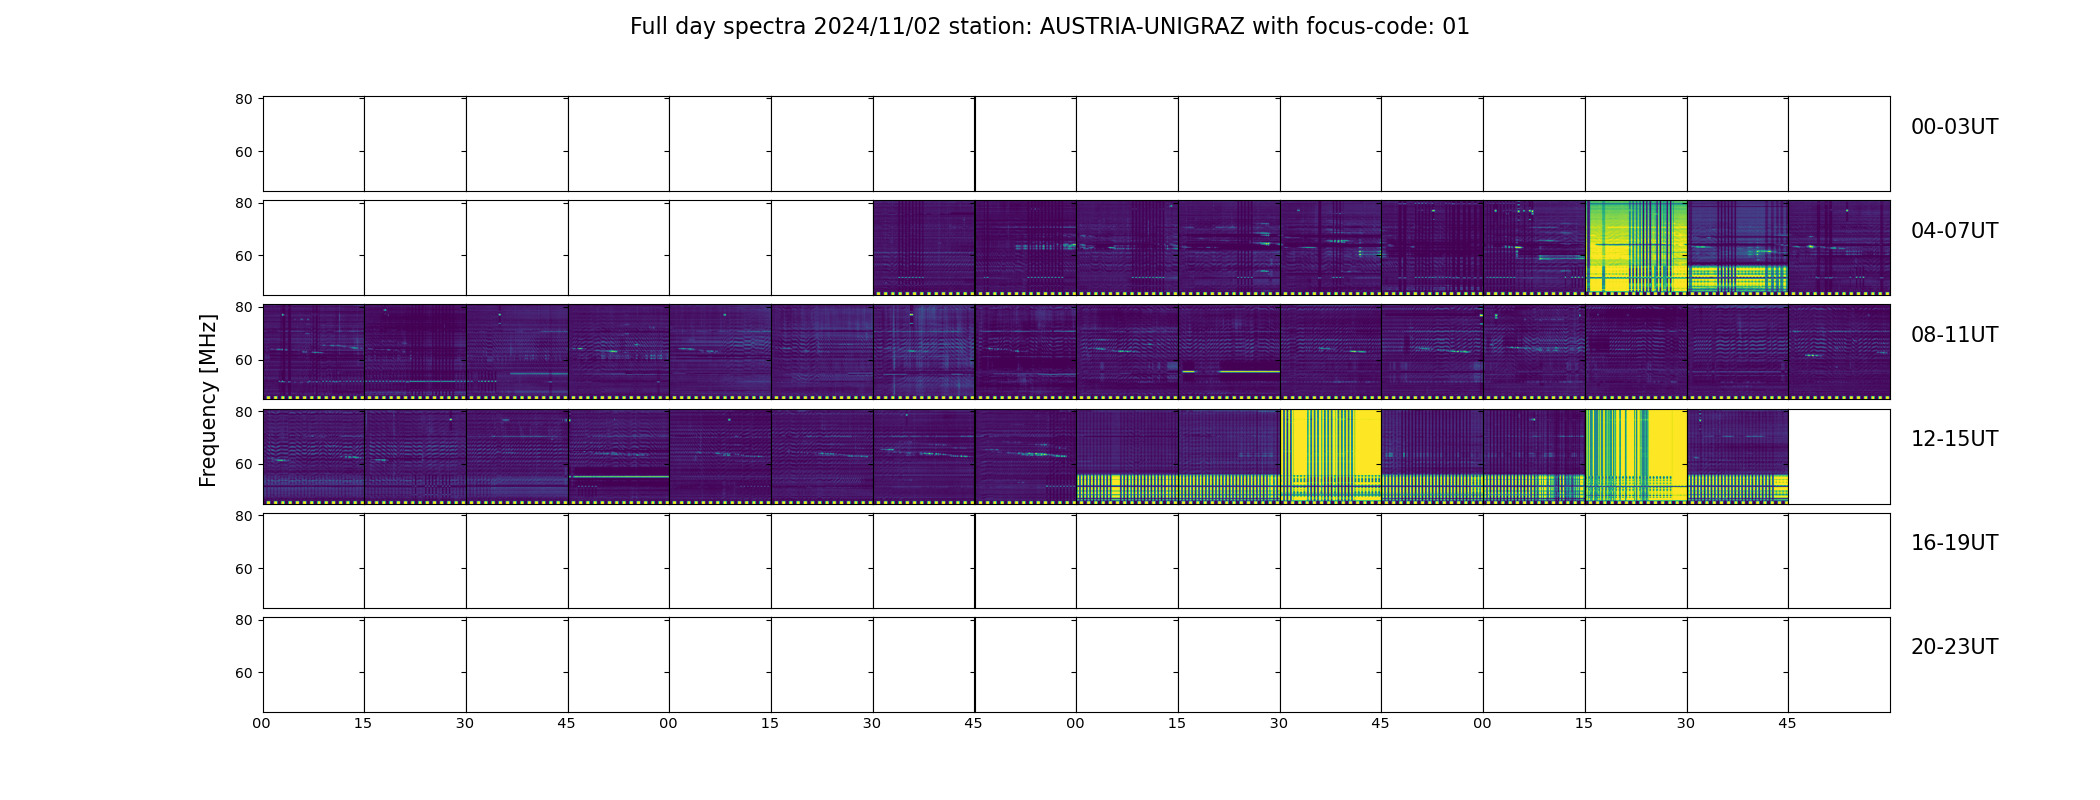This screenshot has width=2100, height=800.
Task: Select the '12-15UT' row label
Action: point(1954,439)
